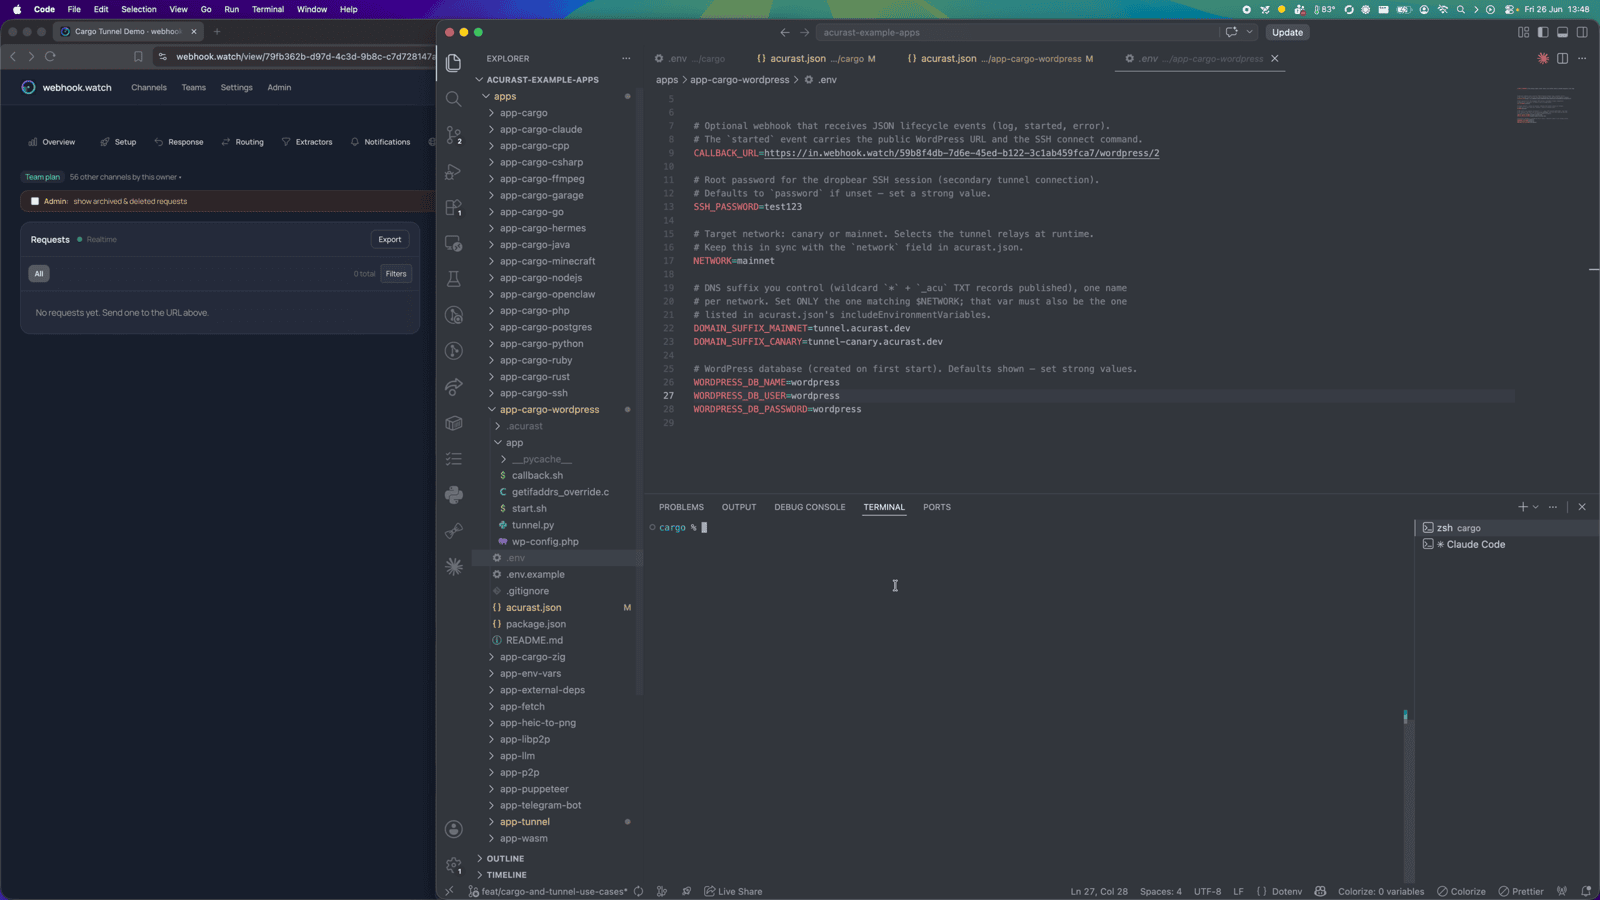
Task: Click the Update button in title bar
Action: (1287, 32)
